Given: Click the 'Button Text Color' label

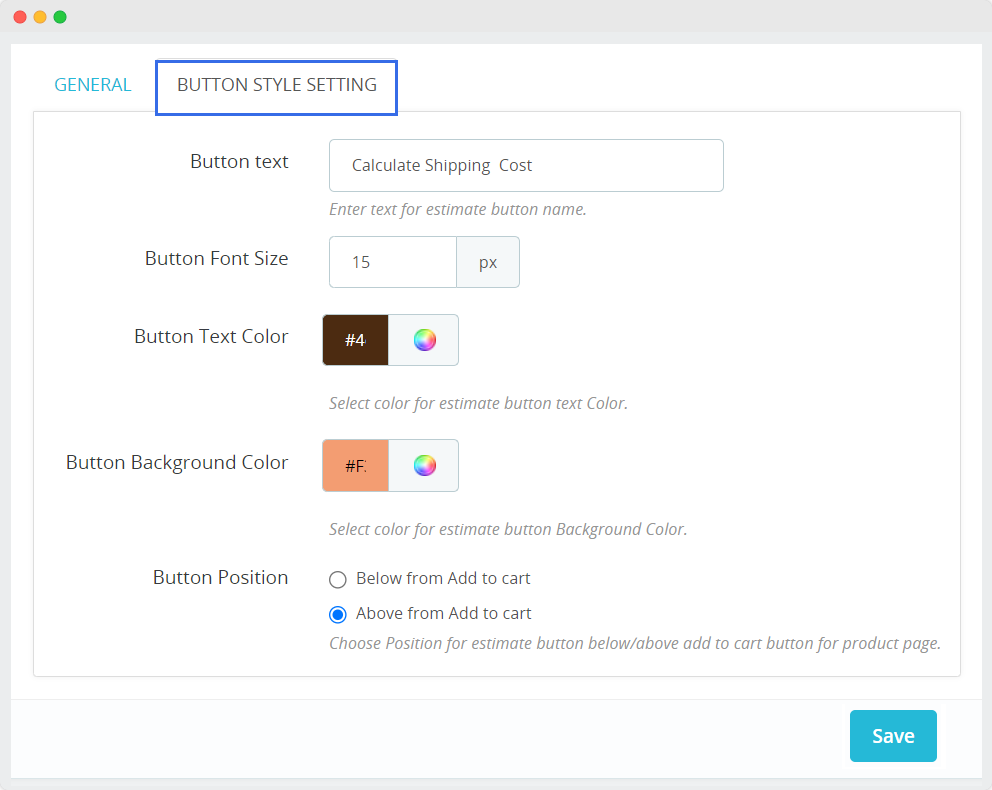Looking at the screenshot, I should click(x=211, y=337).
